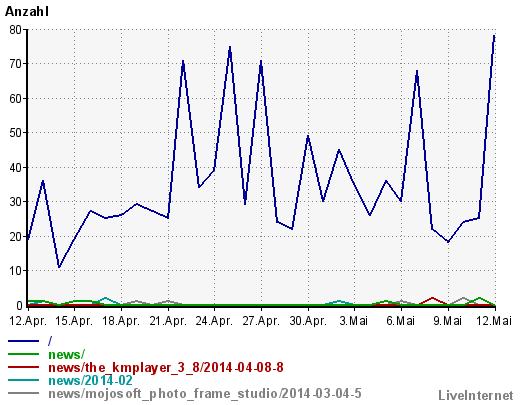Click the gray mojosoft legend color line

(x=23, y=393)
